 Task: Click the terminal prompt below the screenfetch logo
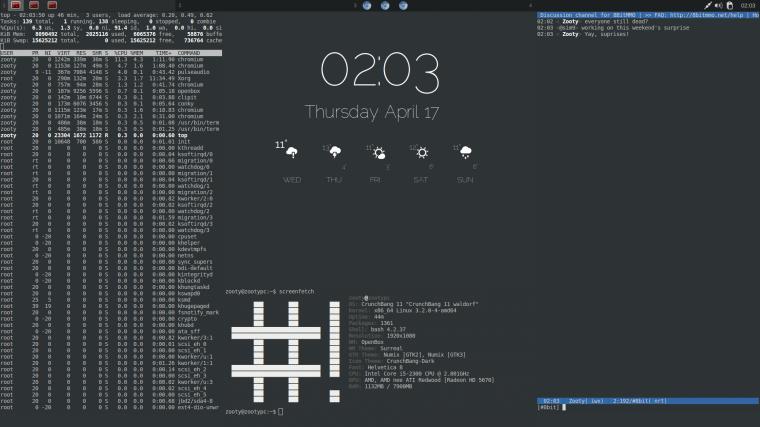[x=254, y=411]
